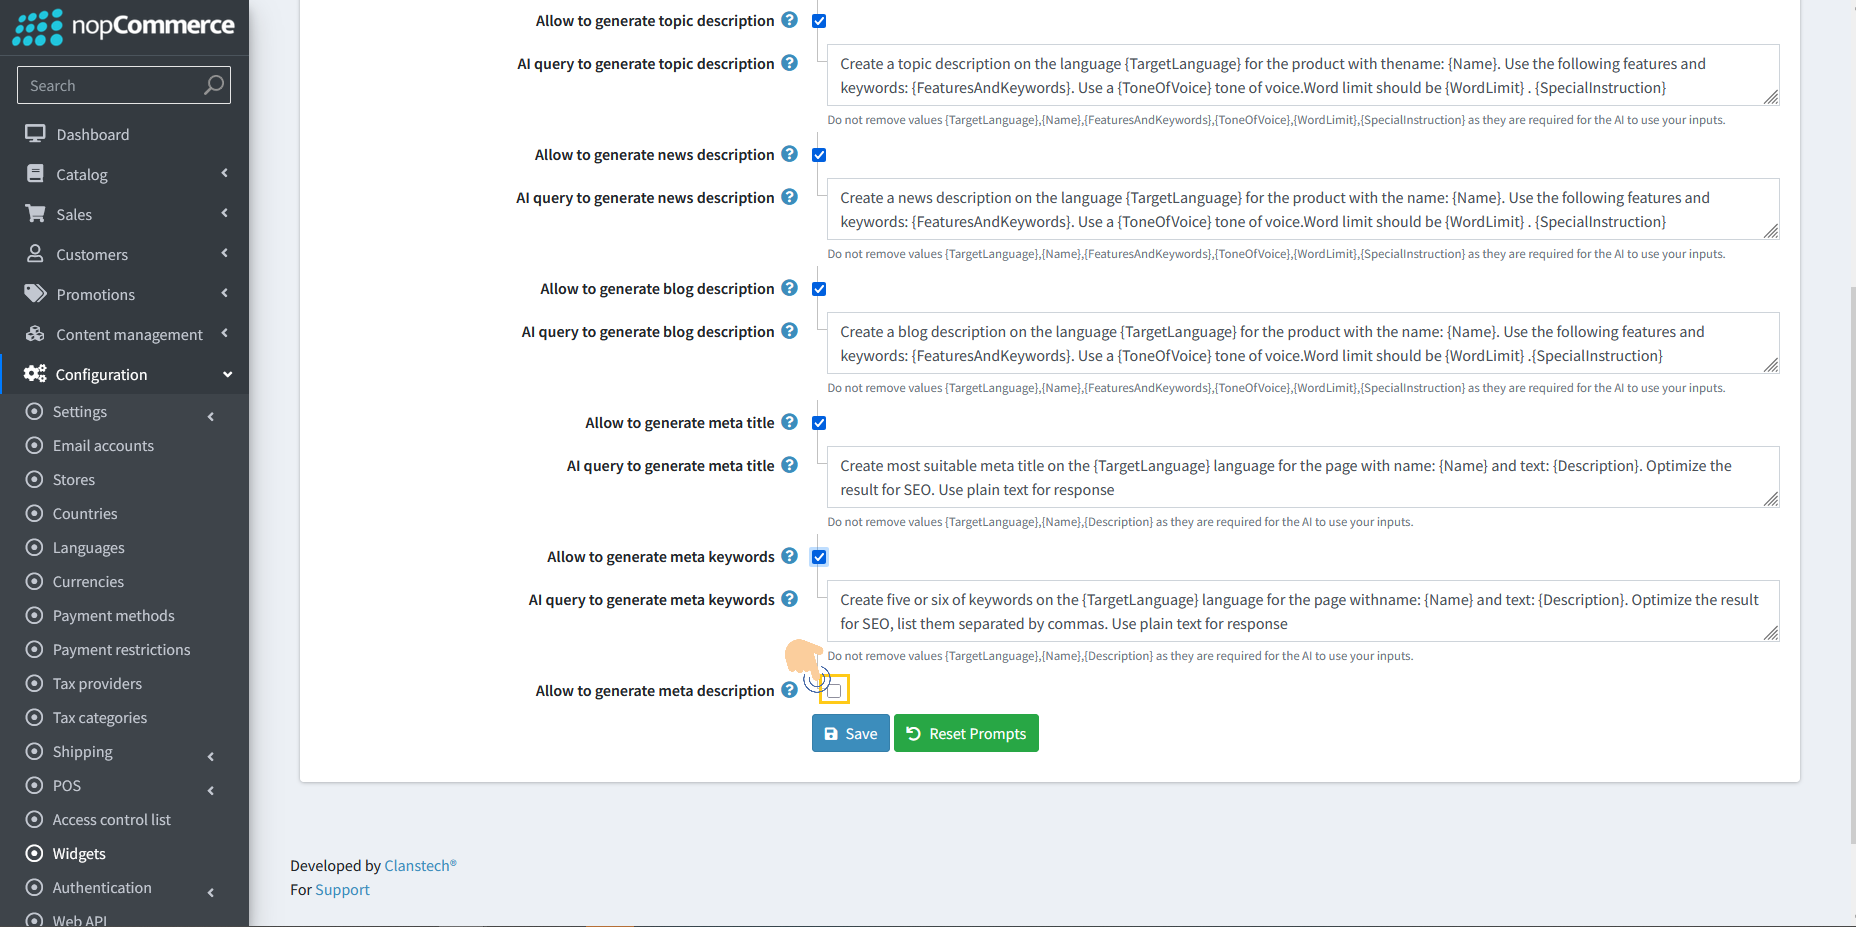Open Email accounts settings
1856x927 pixels.
(103, 445)
